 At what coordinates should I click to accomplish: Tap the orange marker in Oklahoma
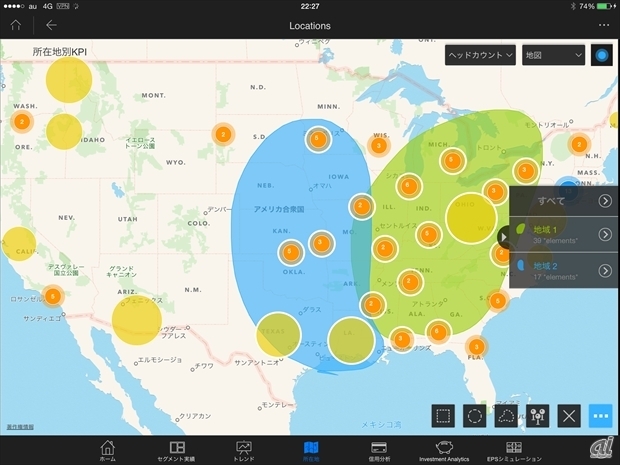(x=291, y=252)
